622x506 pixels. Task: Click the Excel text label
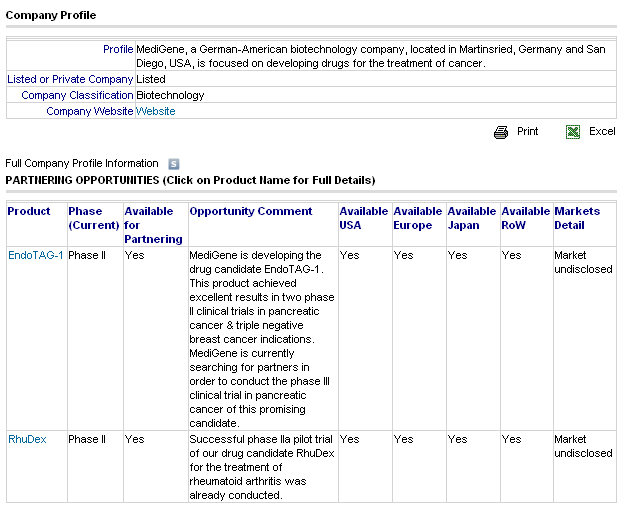point(602,132)
